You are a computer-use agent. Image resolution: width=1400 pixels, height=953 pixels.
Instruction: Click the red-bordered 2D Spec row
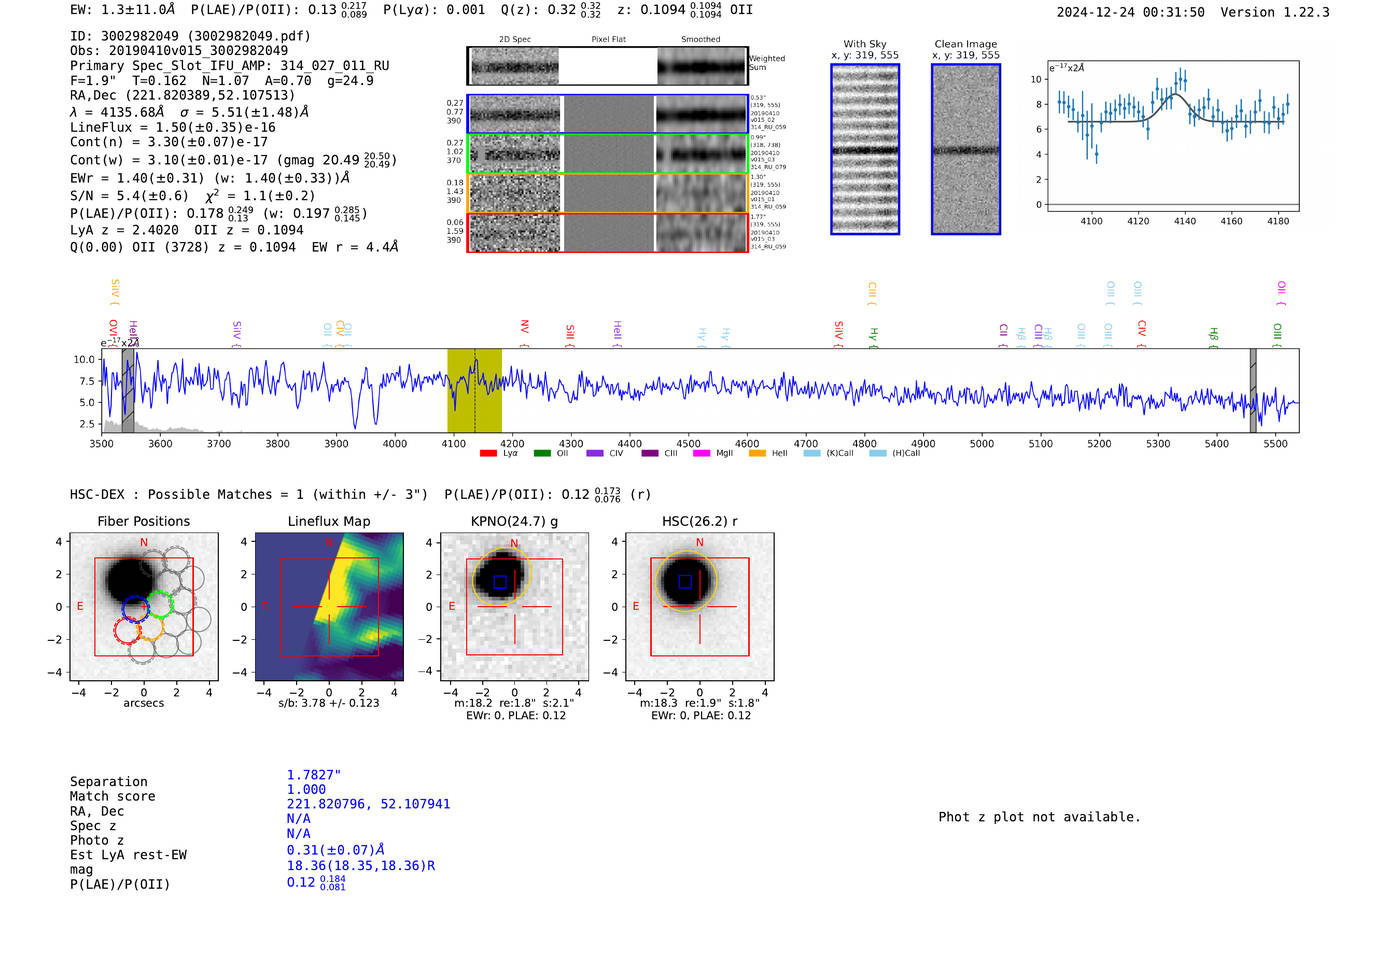click(x=515, y=232)
